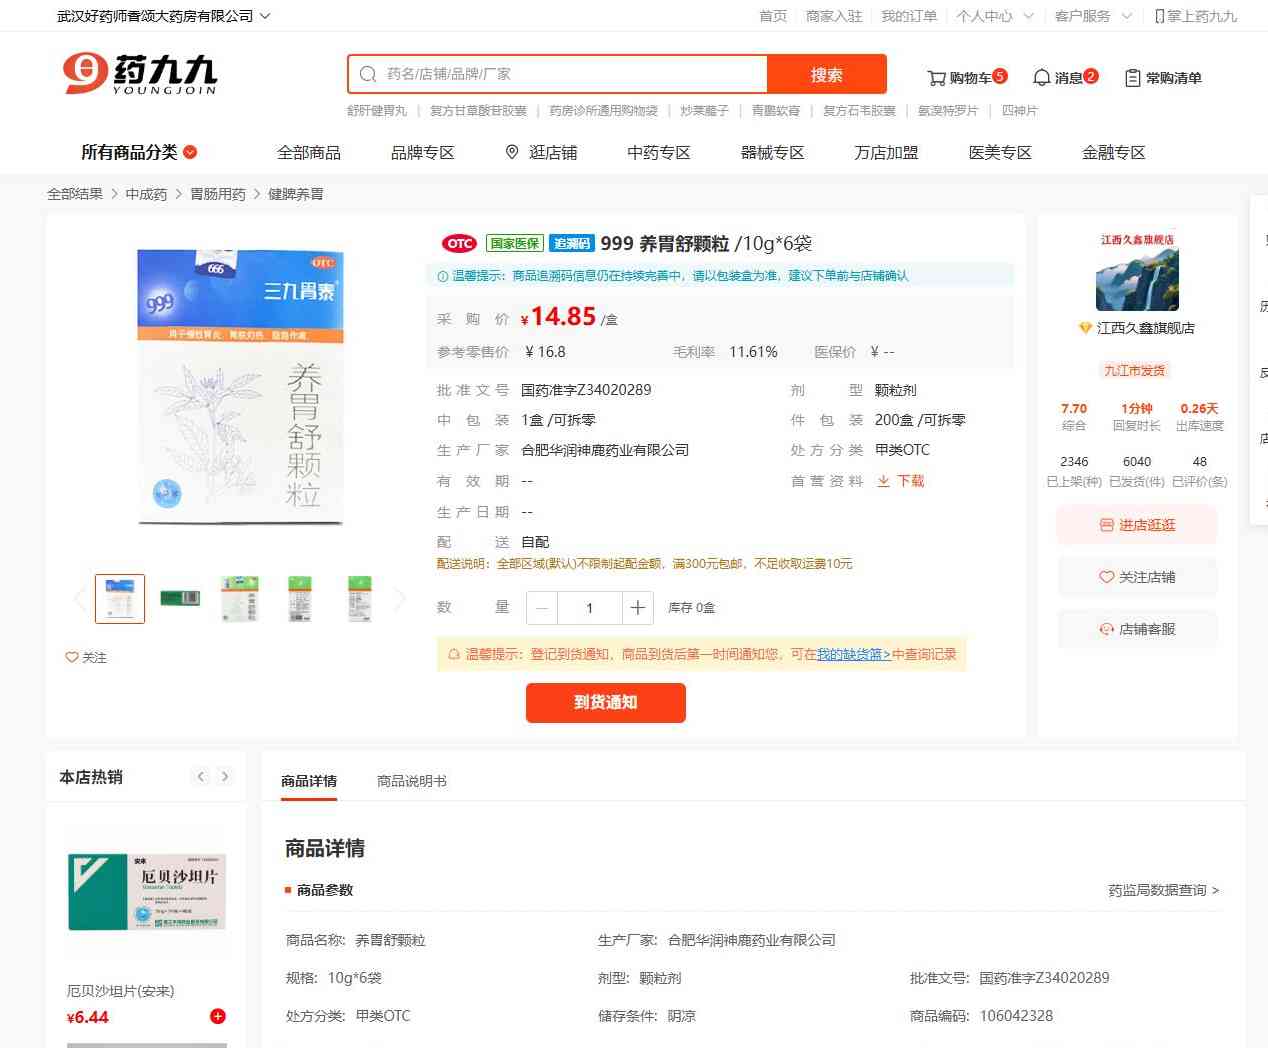The image size is (1268, 1048).
Task: Toggle 关注店铺 to follow the store
Action: (x=1137, y=577)
